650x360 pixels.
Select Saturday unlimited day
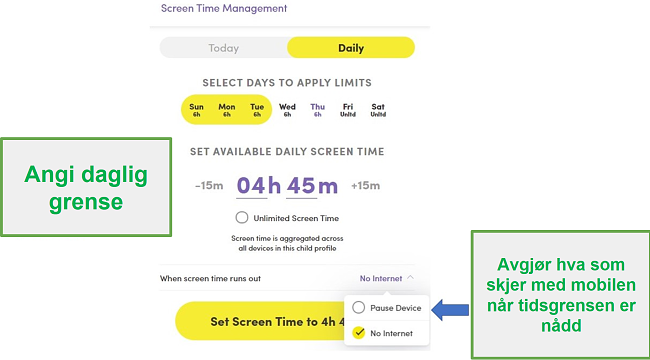click(x=378, y=110)
